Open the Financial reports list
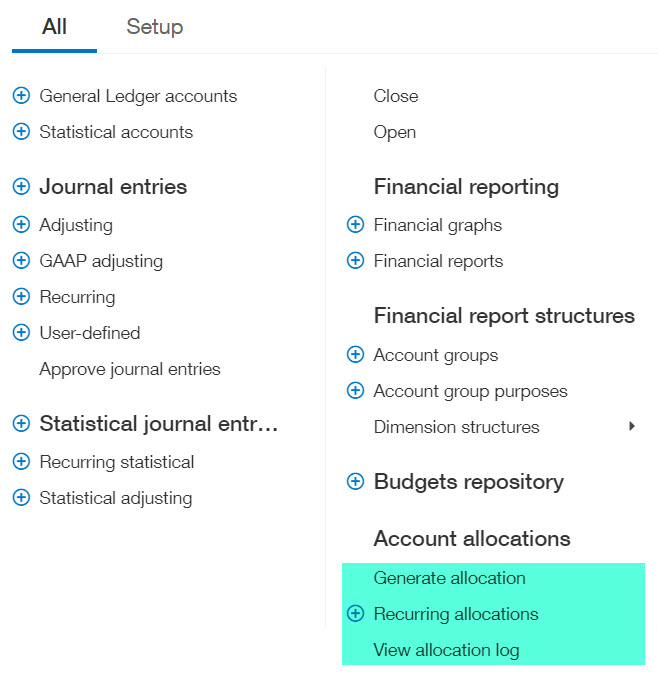Image resolution: width=658 pixels, height=673 pixels. [x=438, y=261]
